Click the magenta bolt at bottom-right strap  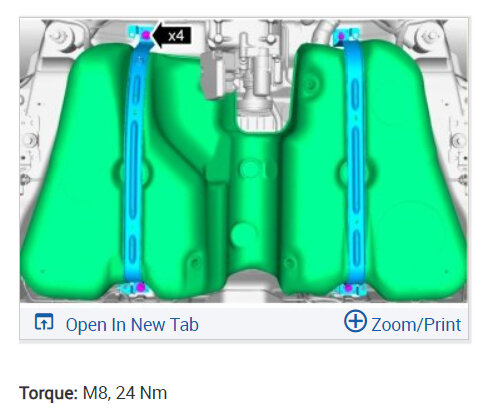click(348, 287)
